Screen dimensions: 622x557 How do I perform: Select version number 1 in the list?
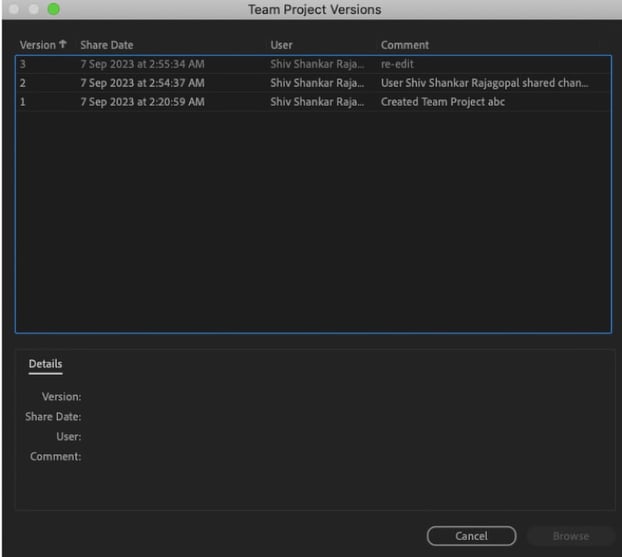pos(23,102)
